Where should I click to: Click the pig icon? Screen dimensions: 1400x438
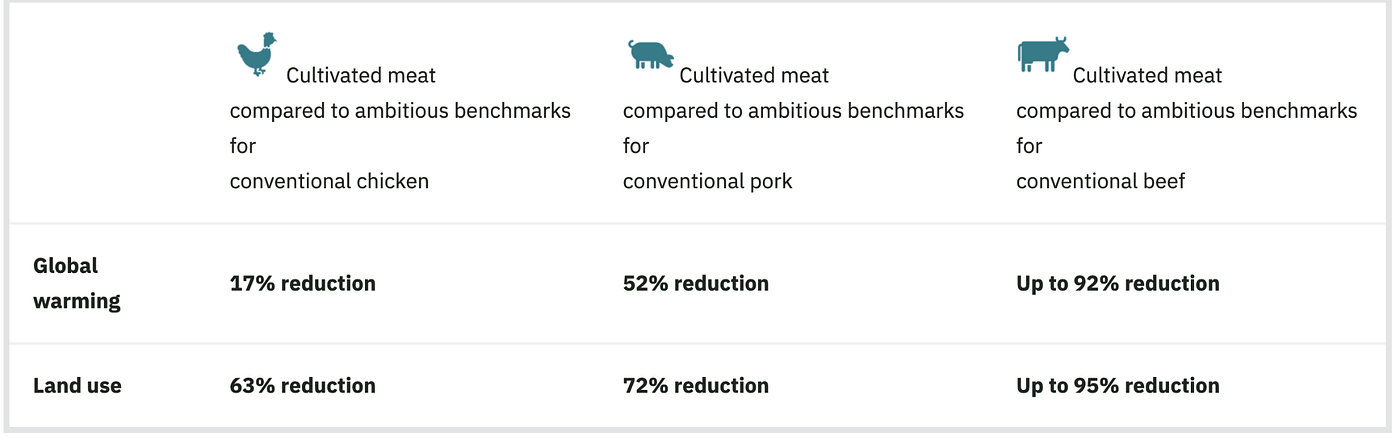coord(650,54)
